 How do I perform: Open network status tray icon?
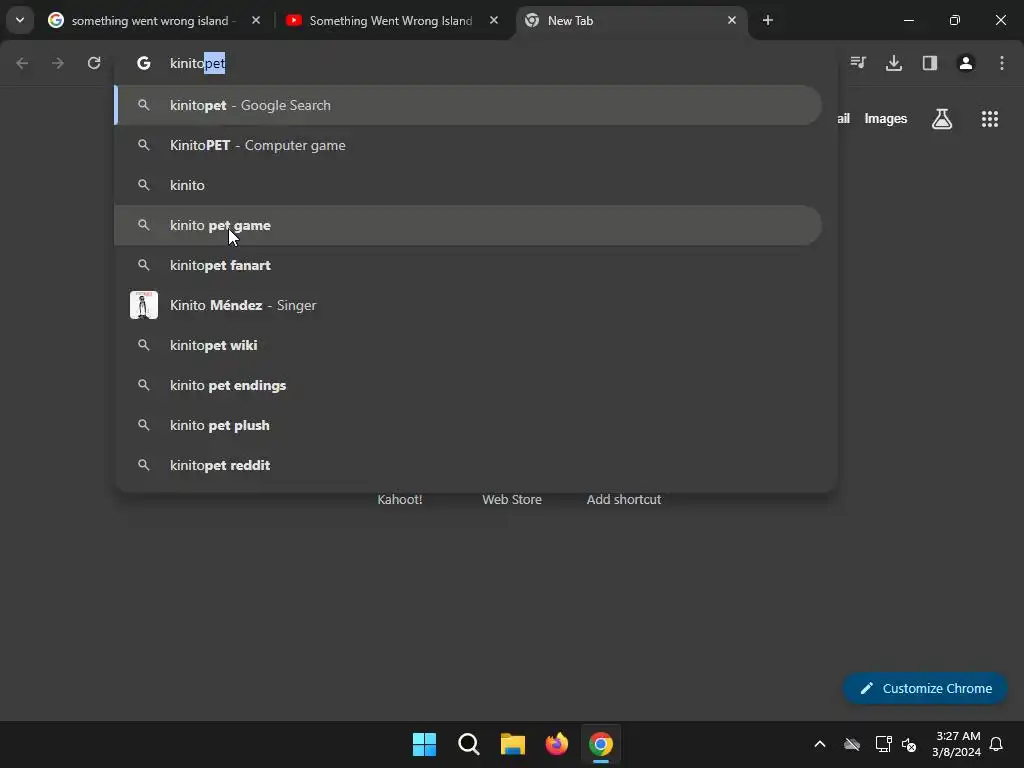click(x=883, y=744)
